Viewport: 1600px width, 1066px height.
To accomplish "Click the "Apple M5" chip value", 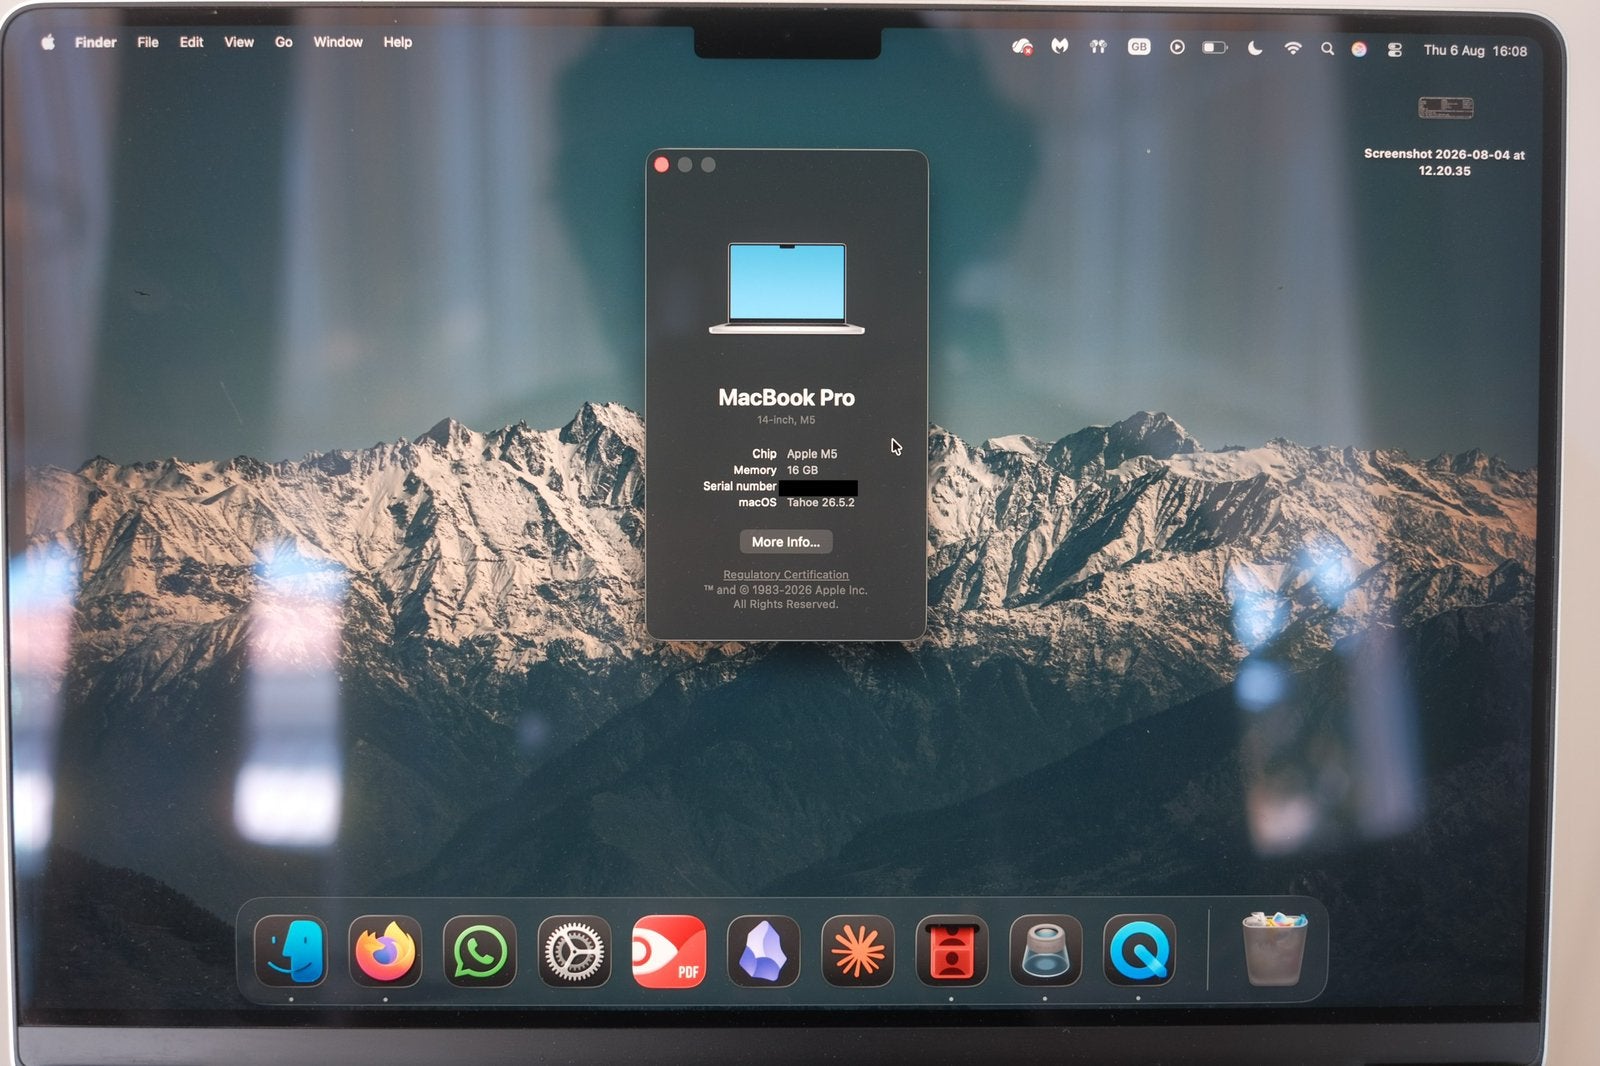I will click(x=812, y=454).
